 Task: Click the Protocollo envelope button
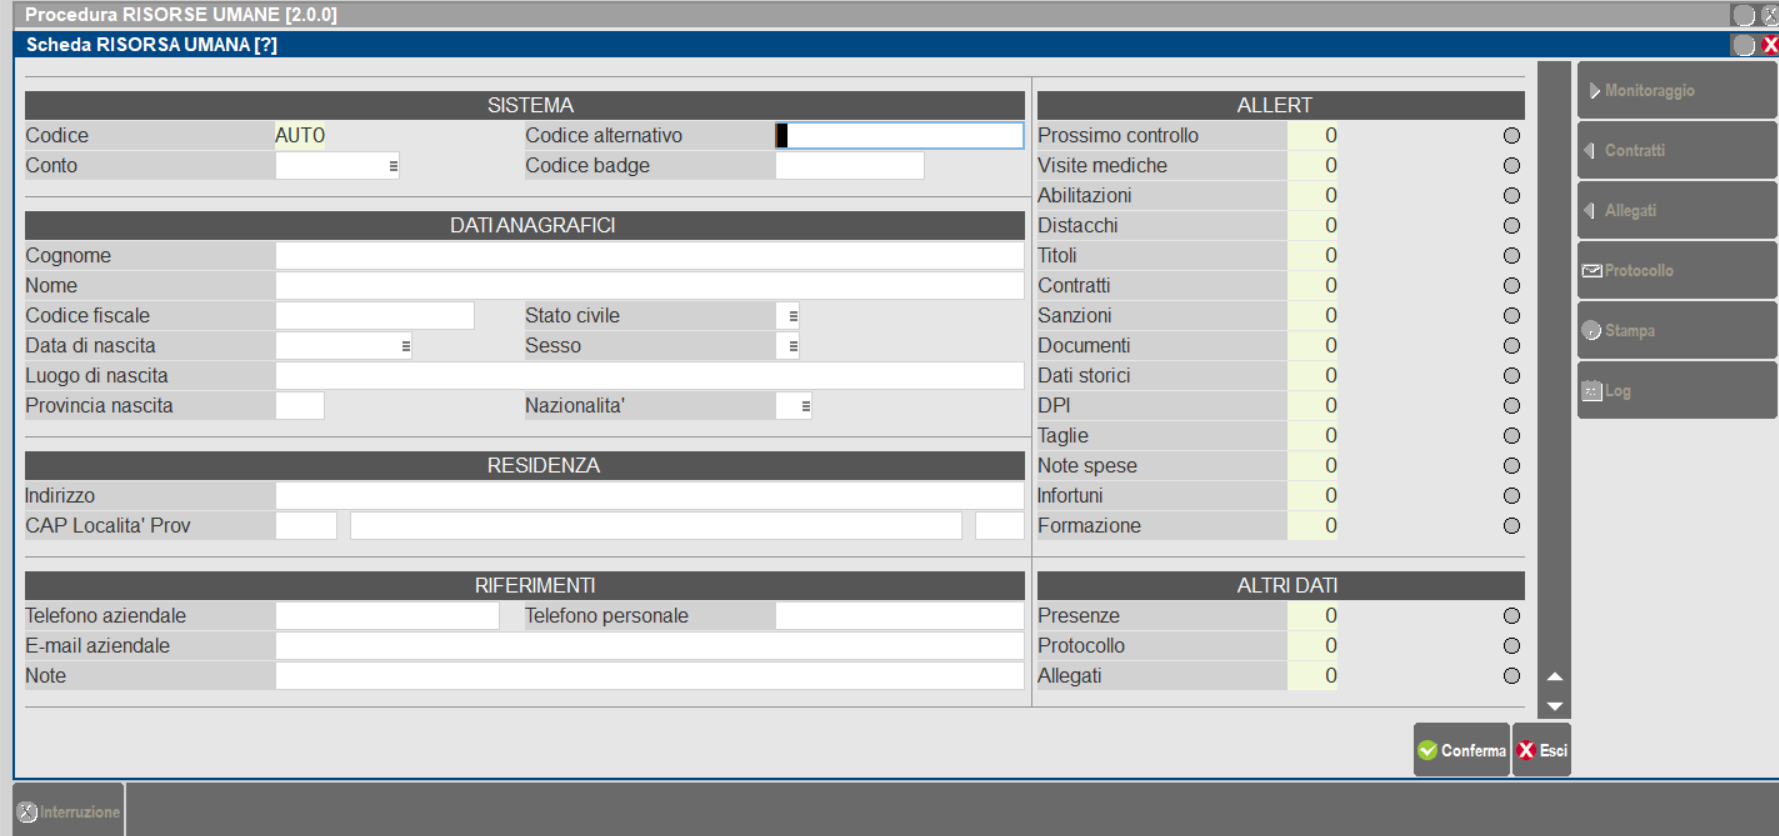tap(1676, 271)
